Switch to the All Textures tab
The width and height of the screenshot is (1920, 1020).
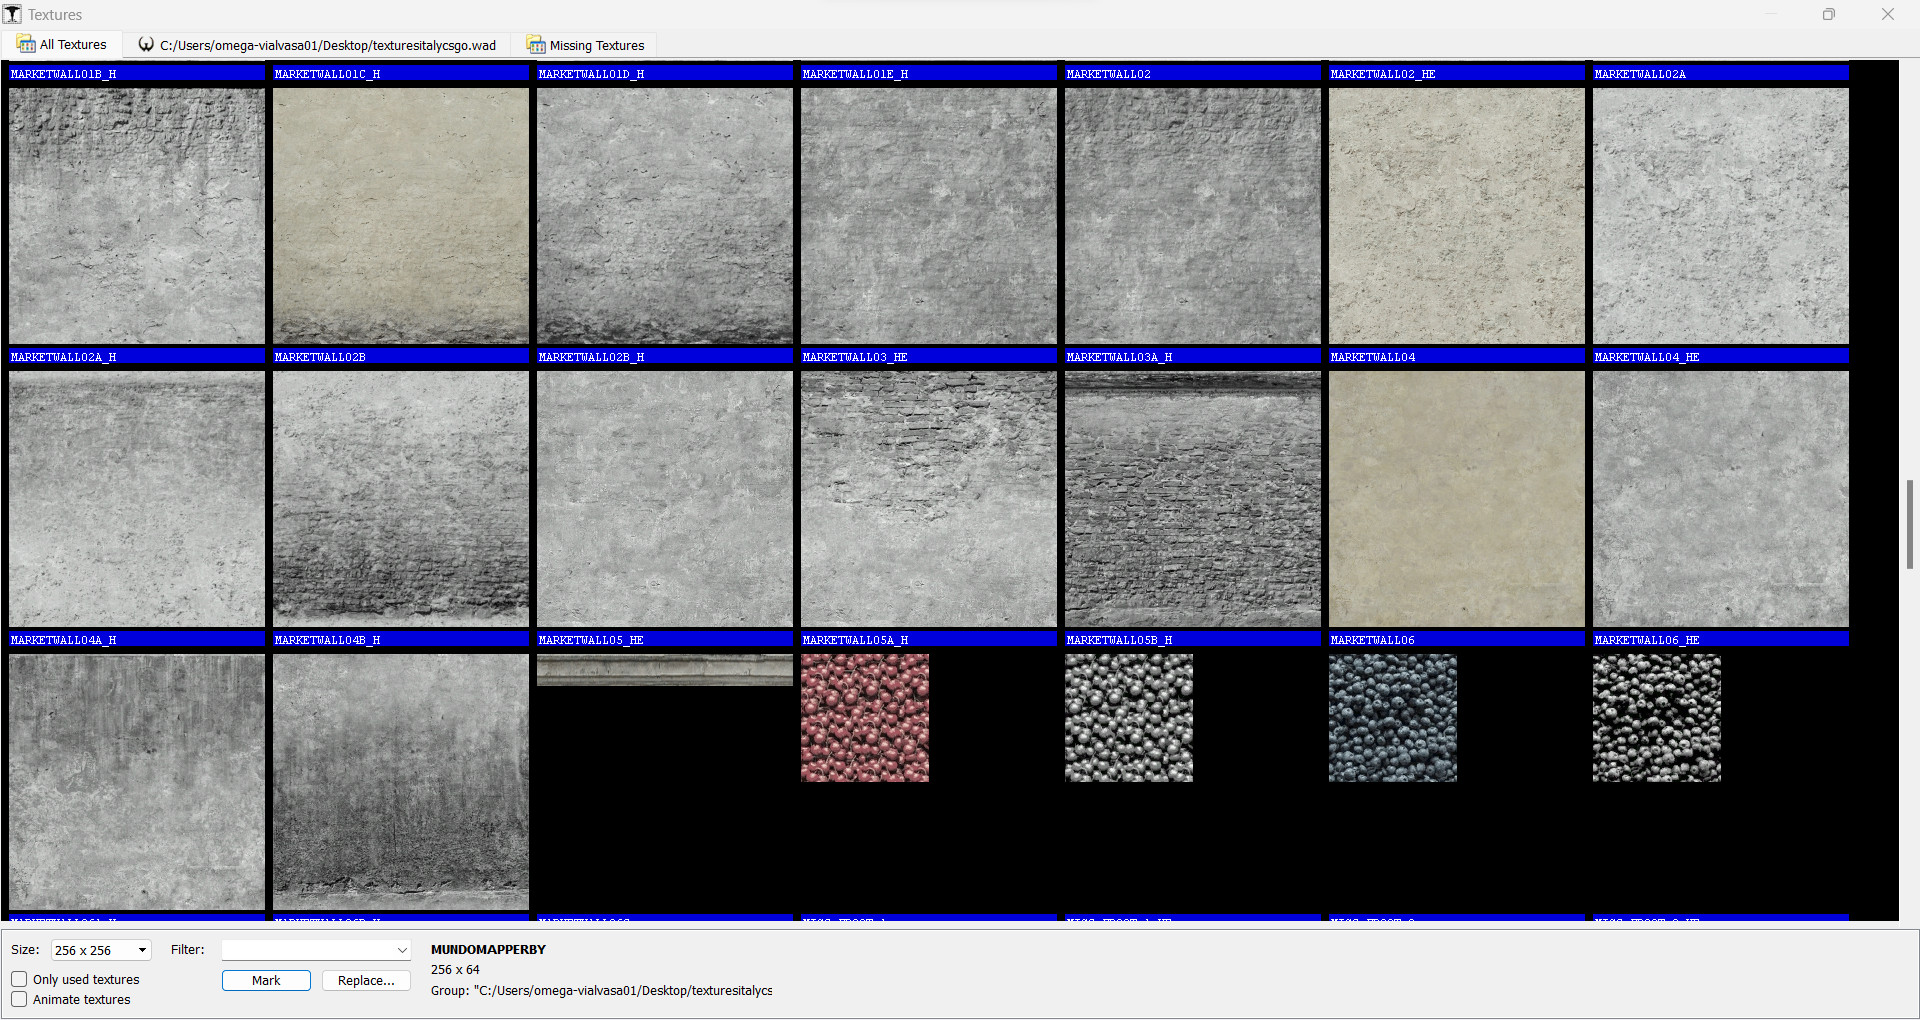pyautogui.click(x=70, y=44)
